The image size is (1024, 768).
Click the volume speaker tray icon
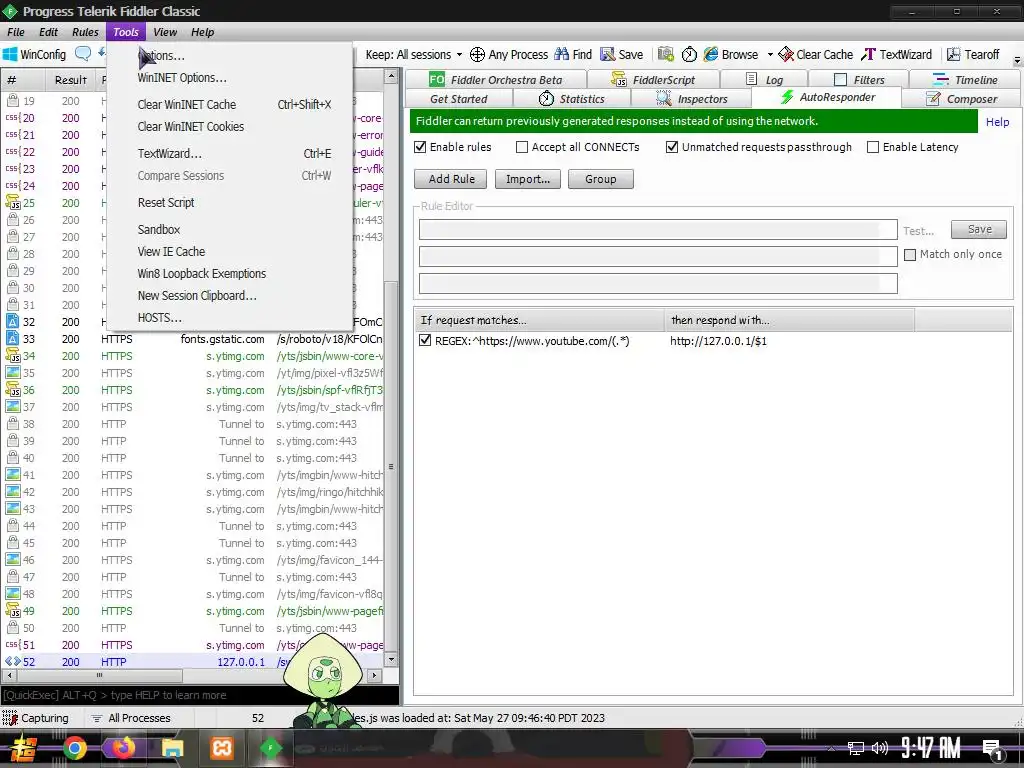click(880, 748)
